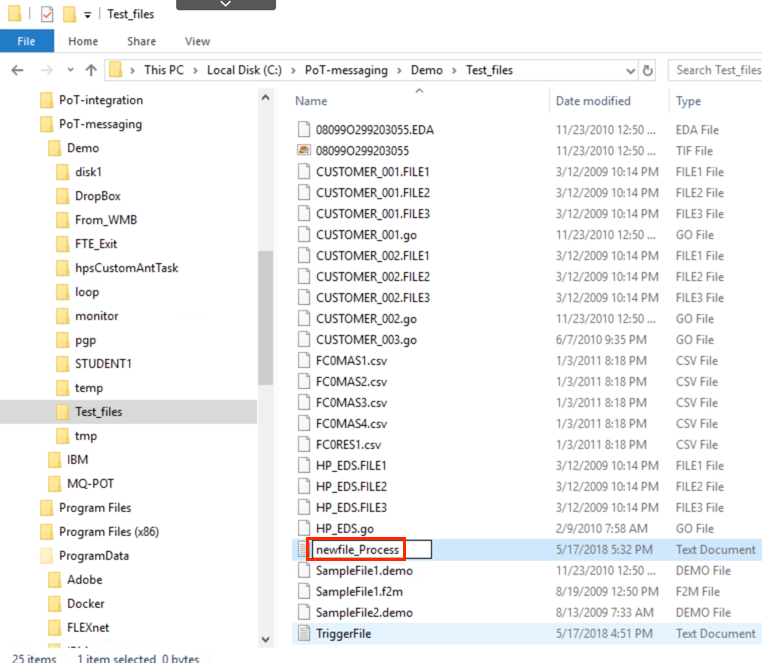Screen dimensions: 762x663
Task: Sort by Date modified column header
Action: [x=593, y=101]
